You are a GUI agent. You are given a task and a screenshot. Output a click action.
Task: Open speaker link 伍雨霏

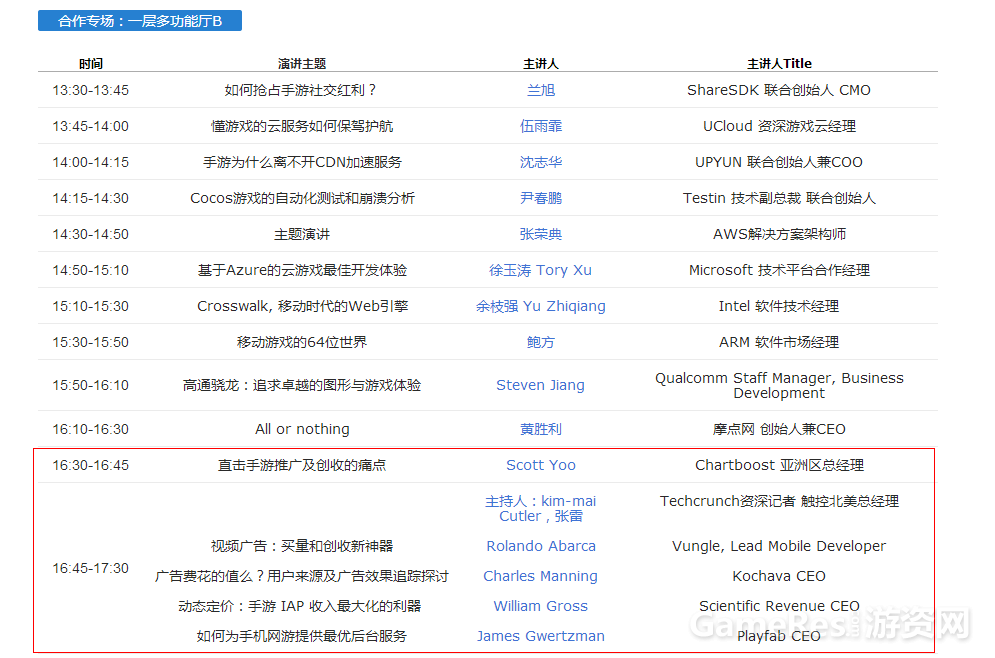(x=541, y=126)
